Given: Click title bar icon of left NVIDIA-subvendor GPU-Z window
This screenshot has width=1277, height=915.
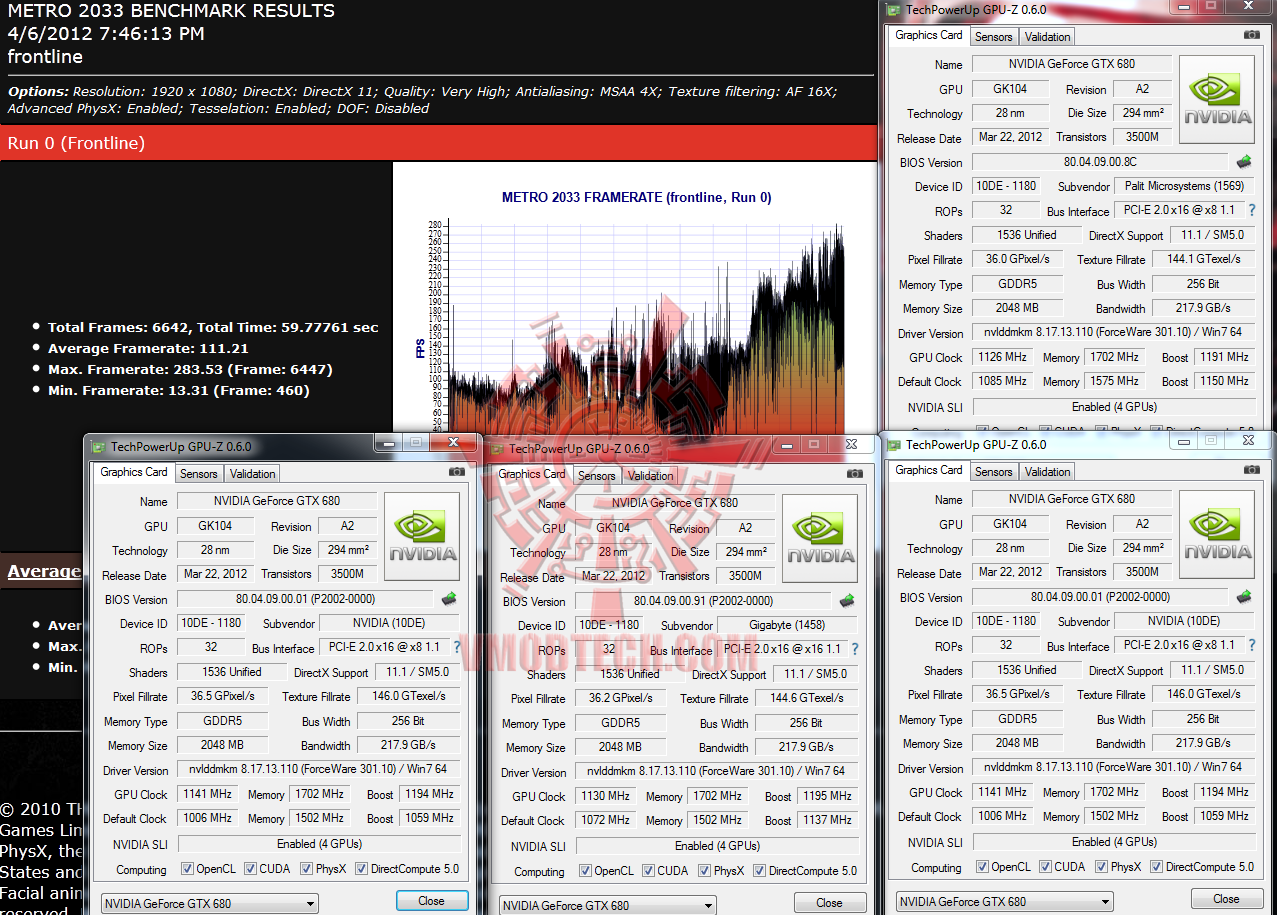Looking at the screenshot, I should [99, 447].
